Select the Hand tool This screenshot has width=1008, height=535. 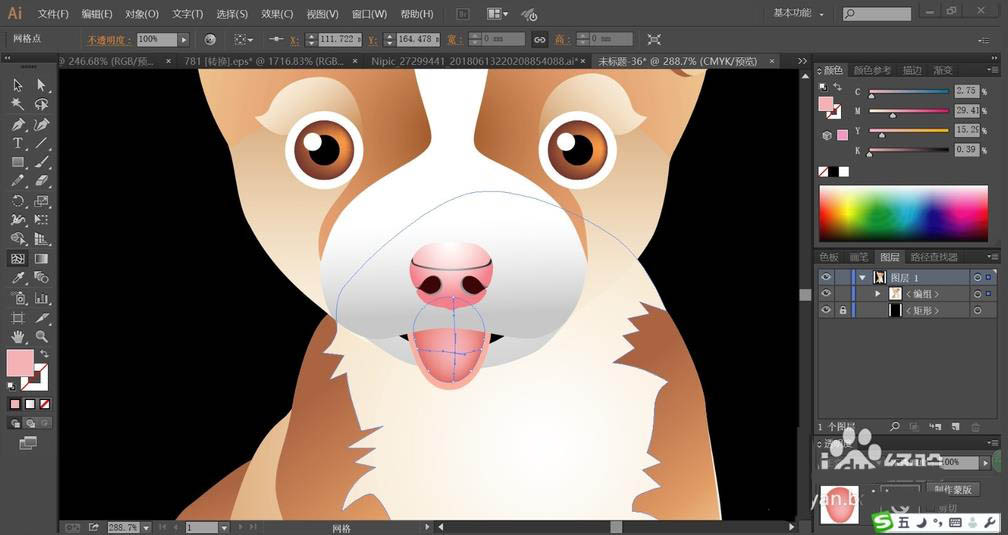tap(18, 337)
